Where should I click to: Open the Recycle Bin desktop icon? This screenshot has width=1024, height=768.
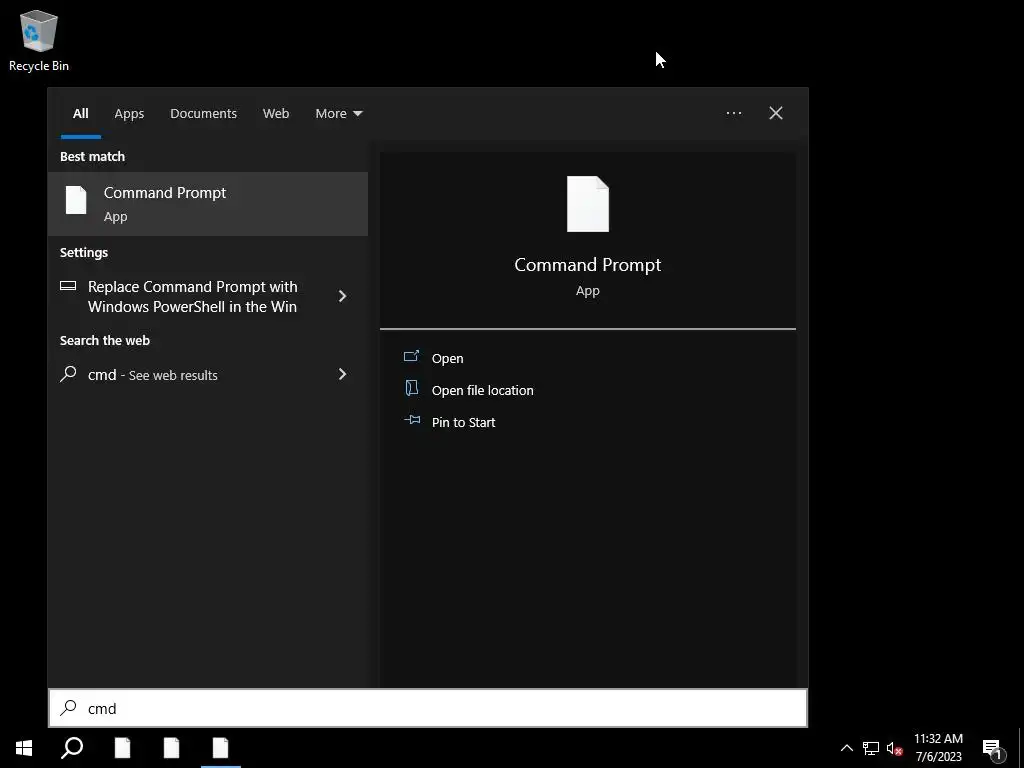coord(39,40)
